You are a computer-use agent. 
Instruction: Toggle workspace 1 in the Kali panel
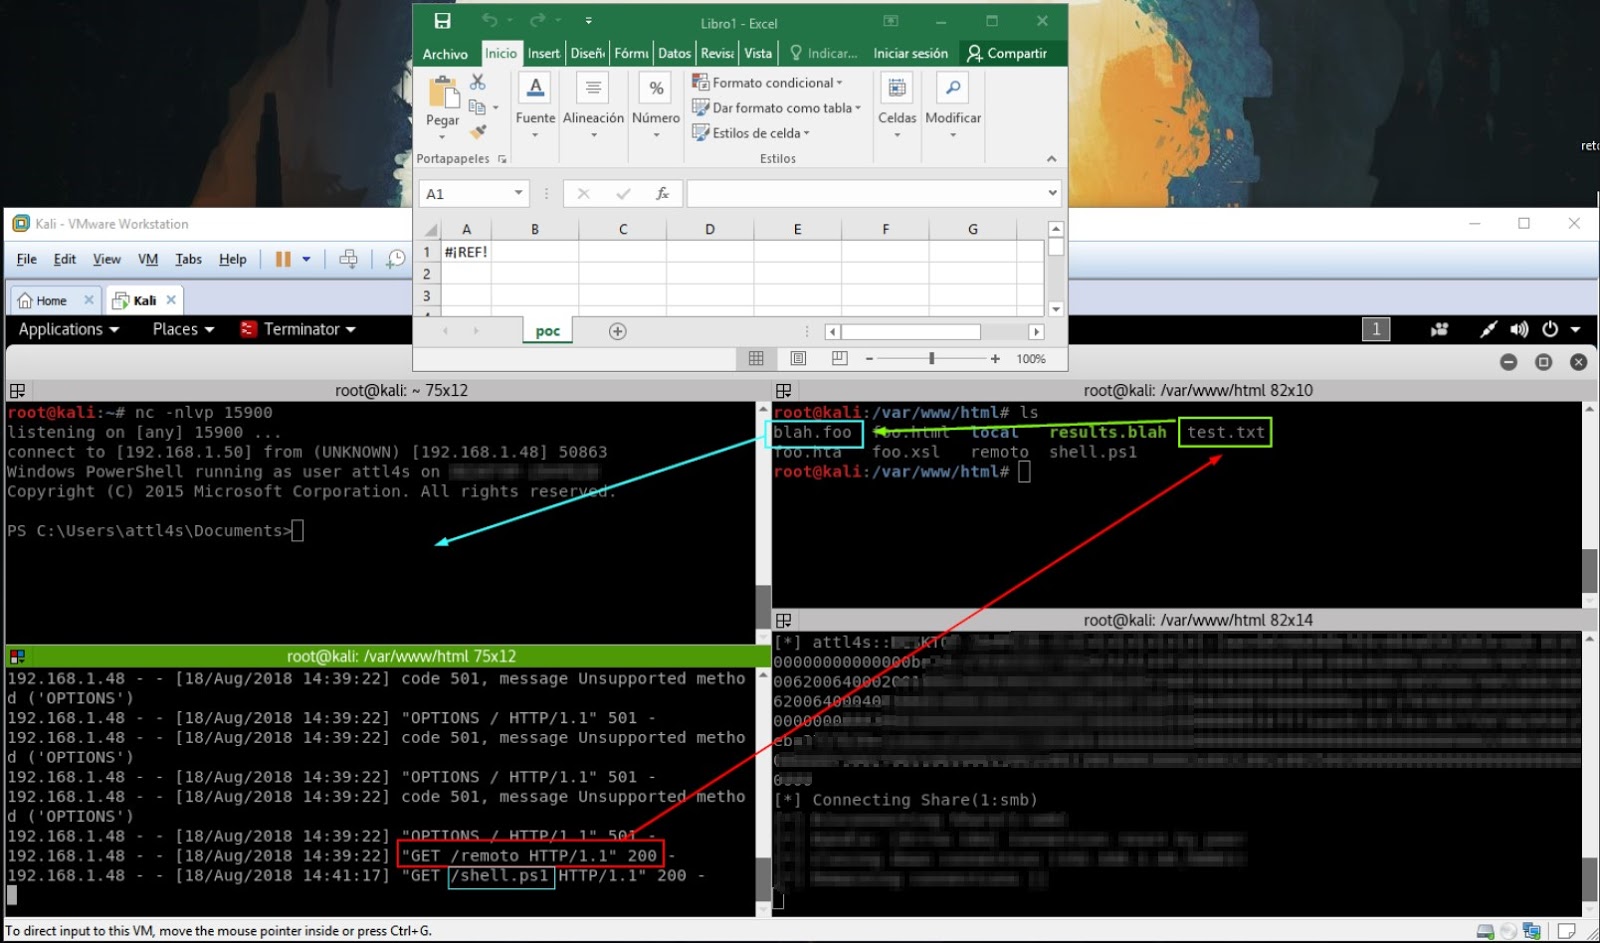pos(1376,328)
